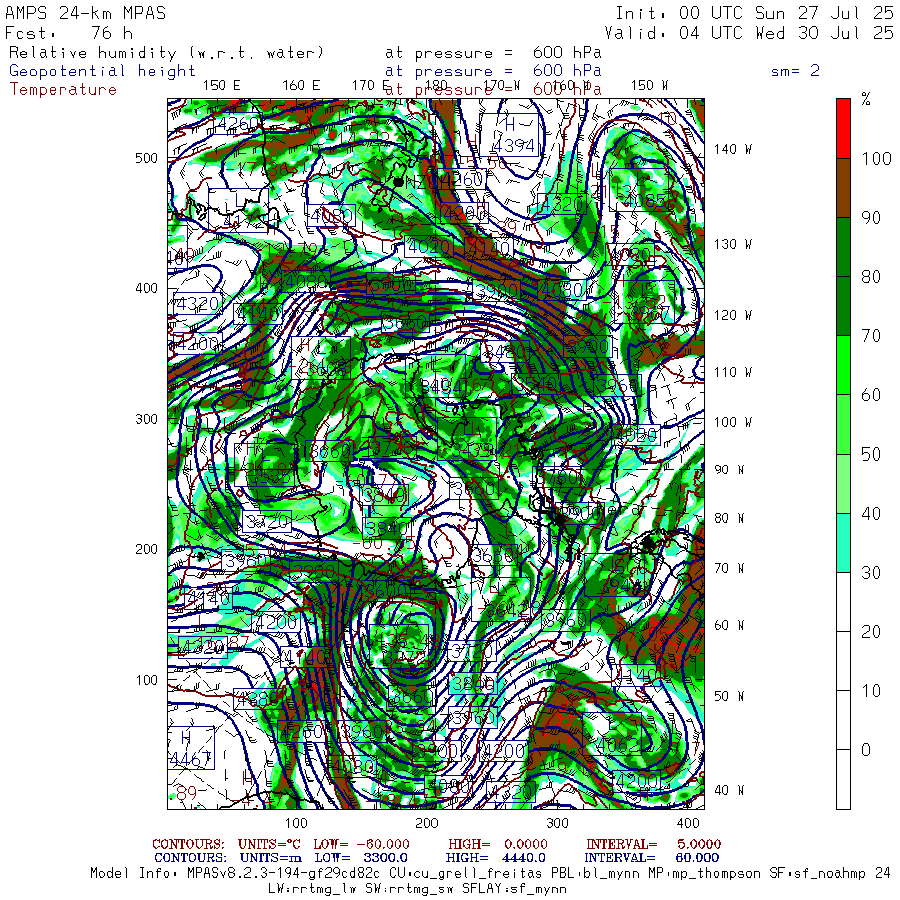Select the '300' tick label on left axis
The width and height of the screenshot is (900, 900).
click(x=146, y=419)
